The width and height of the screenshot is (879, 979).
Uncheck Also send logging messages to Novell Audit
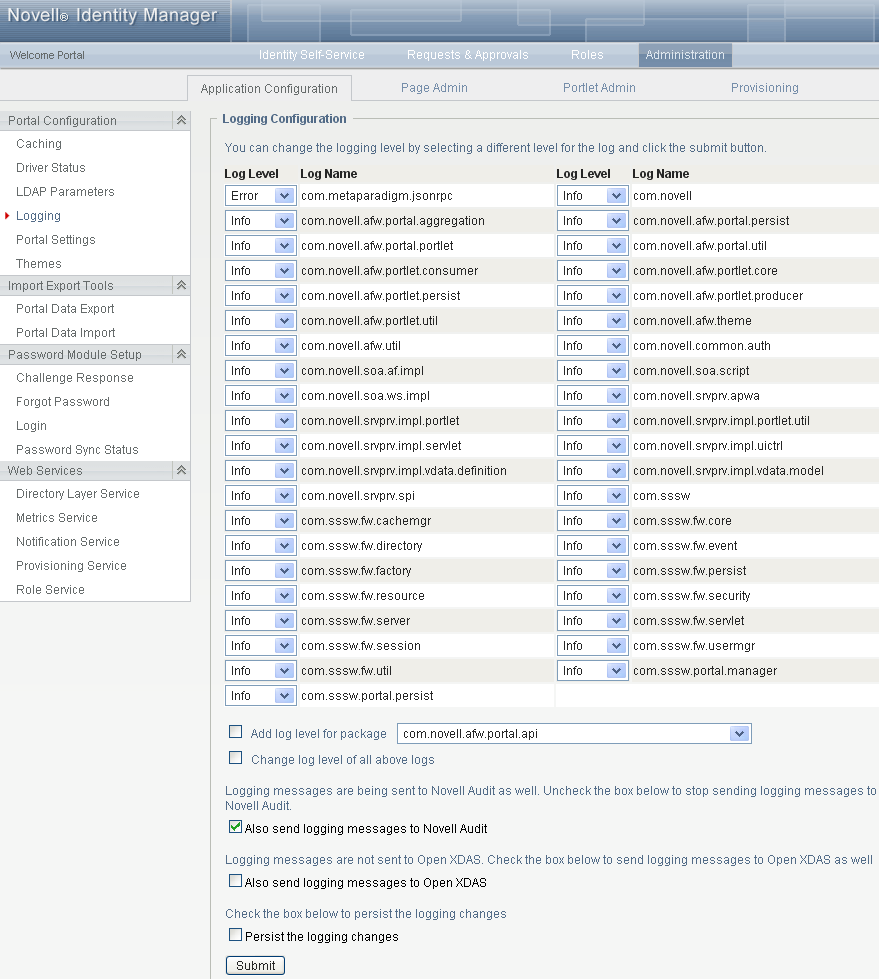235,827
